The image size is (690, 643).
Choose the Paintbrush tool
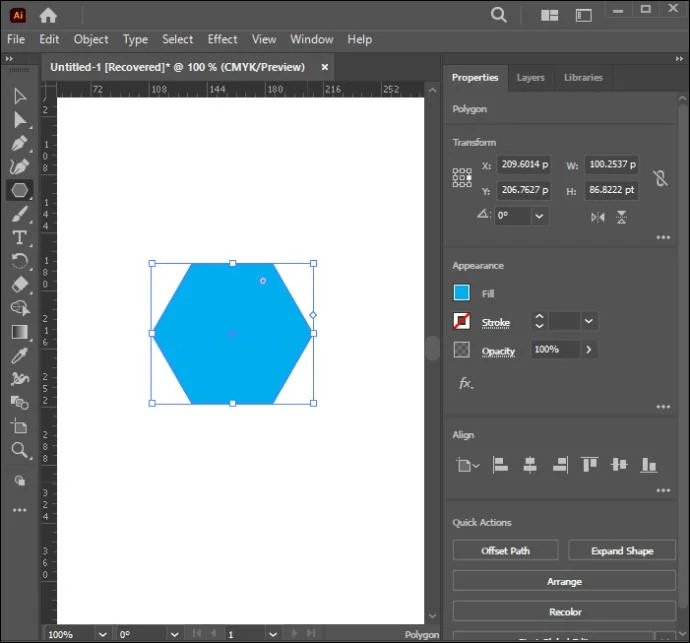(19, 214)
